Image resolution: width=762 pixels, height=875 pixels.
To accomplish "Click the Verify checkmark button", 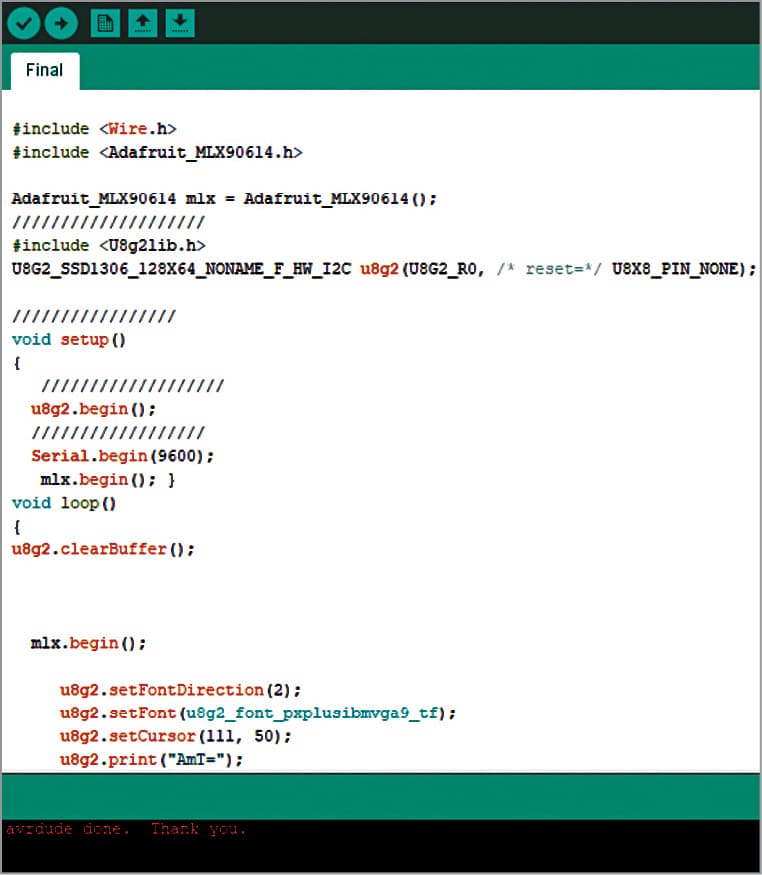I will point(24,22).
